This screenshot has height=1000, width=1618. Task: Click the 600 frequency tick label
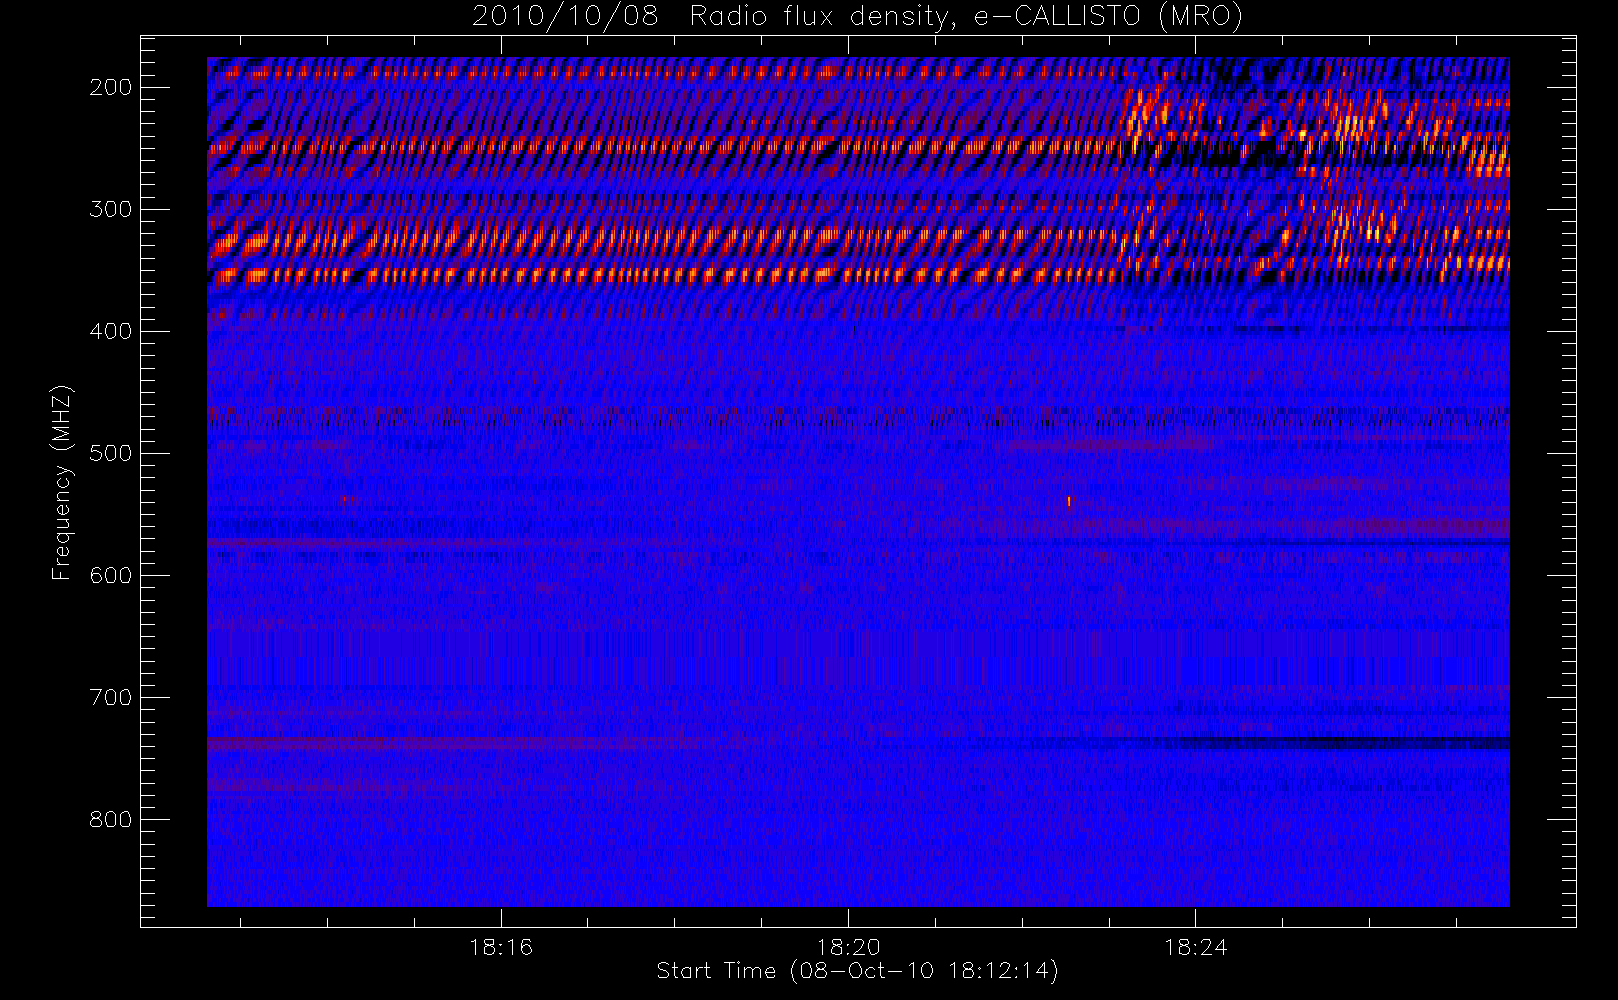[x=111, y=575]
